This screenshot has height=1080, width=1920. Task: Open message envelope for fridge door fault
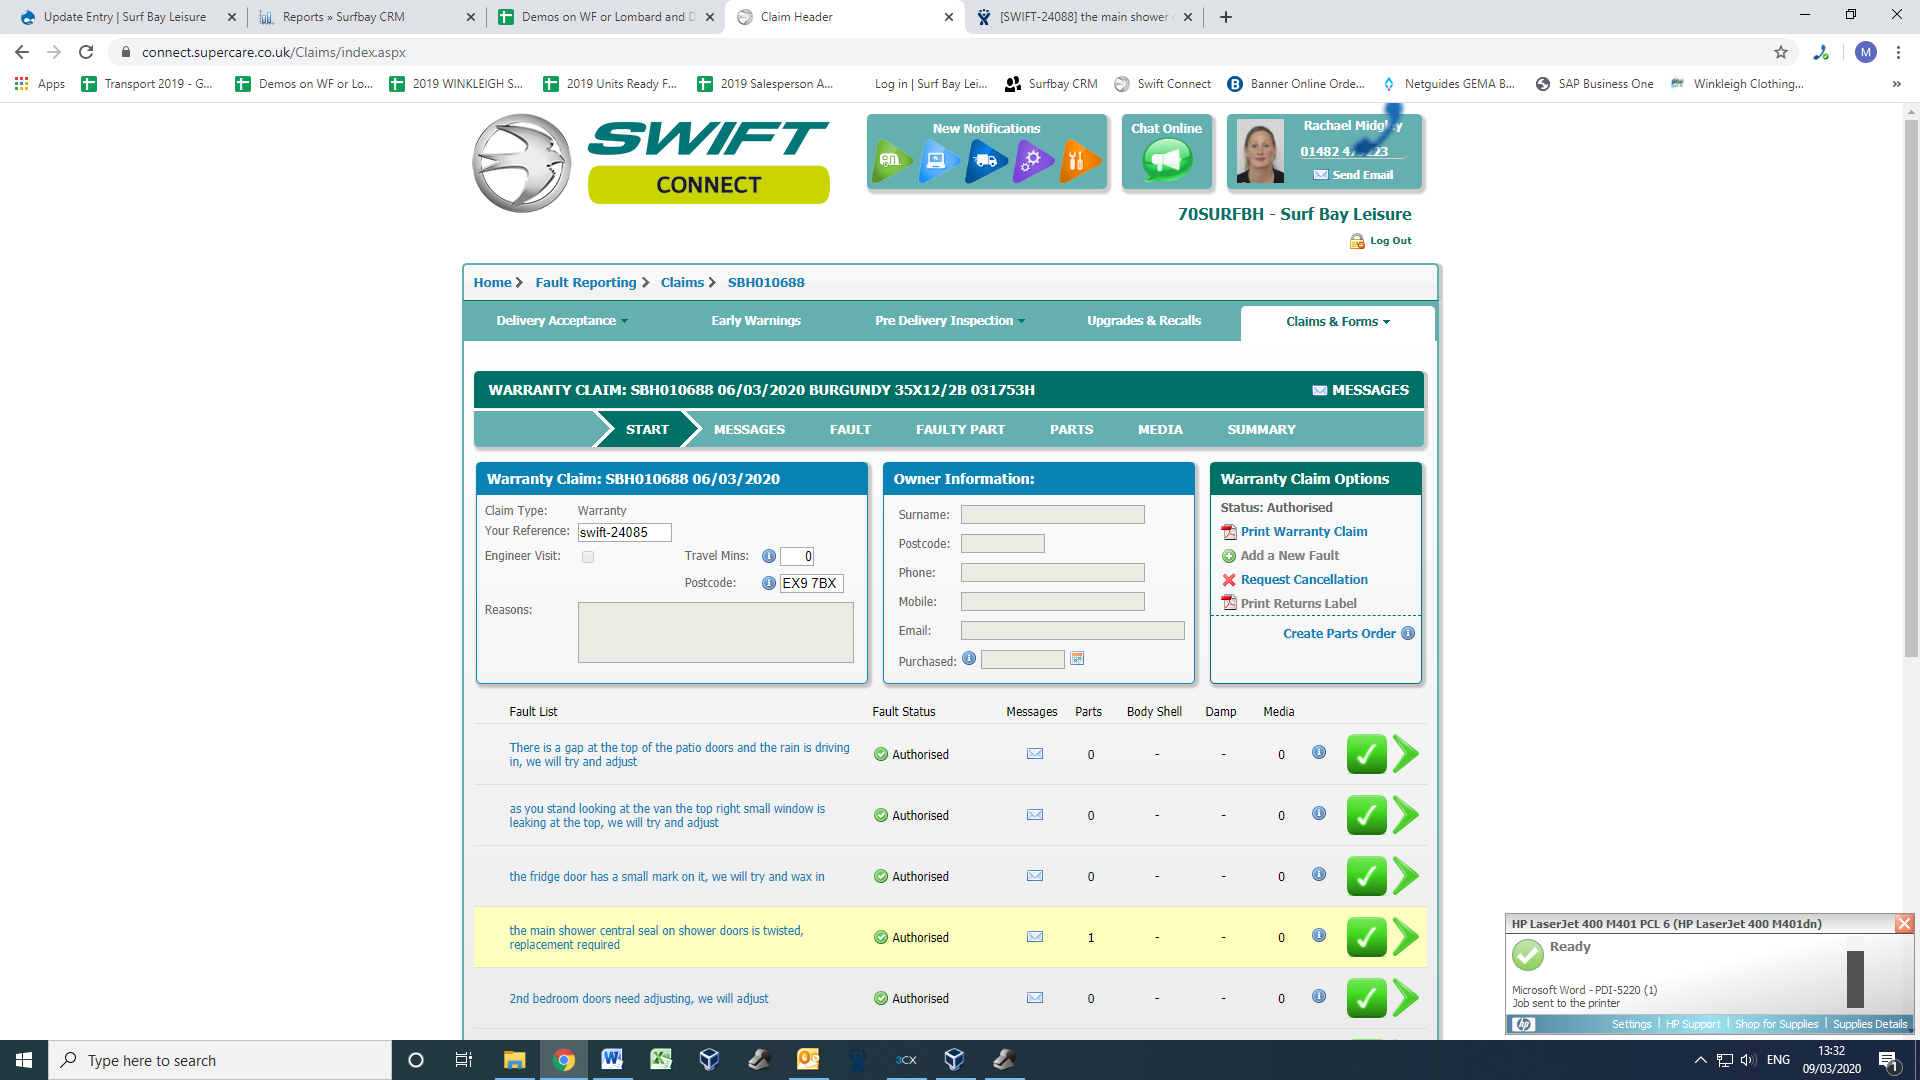1035,876
